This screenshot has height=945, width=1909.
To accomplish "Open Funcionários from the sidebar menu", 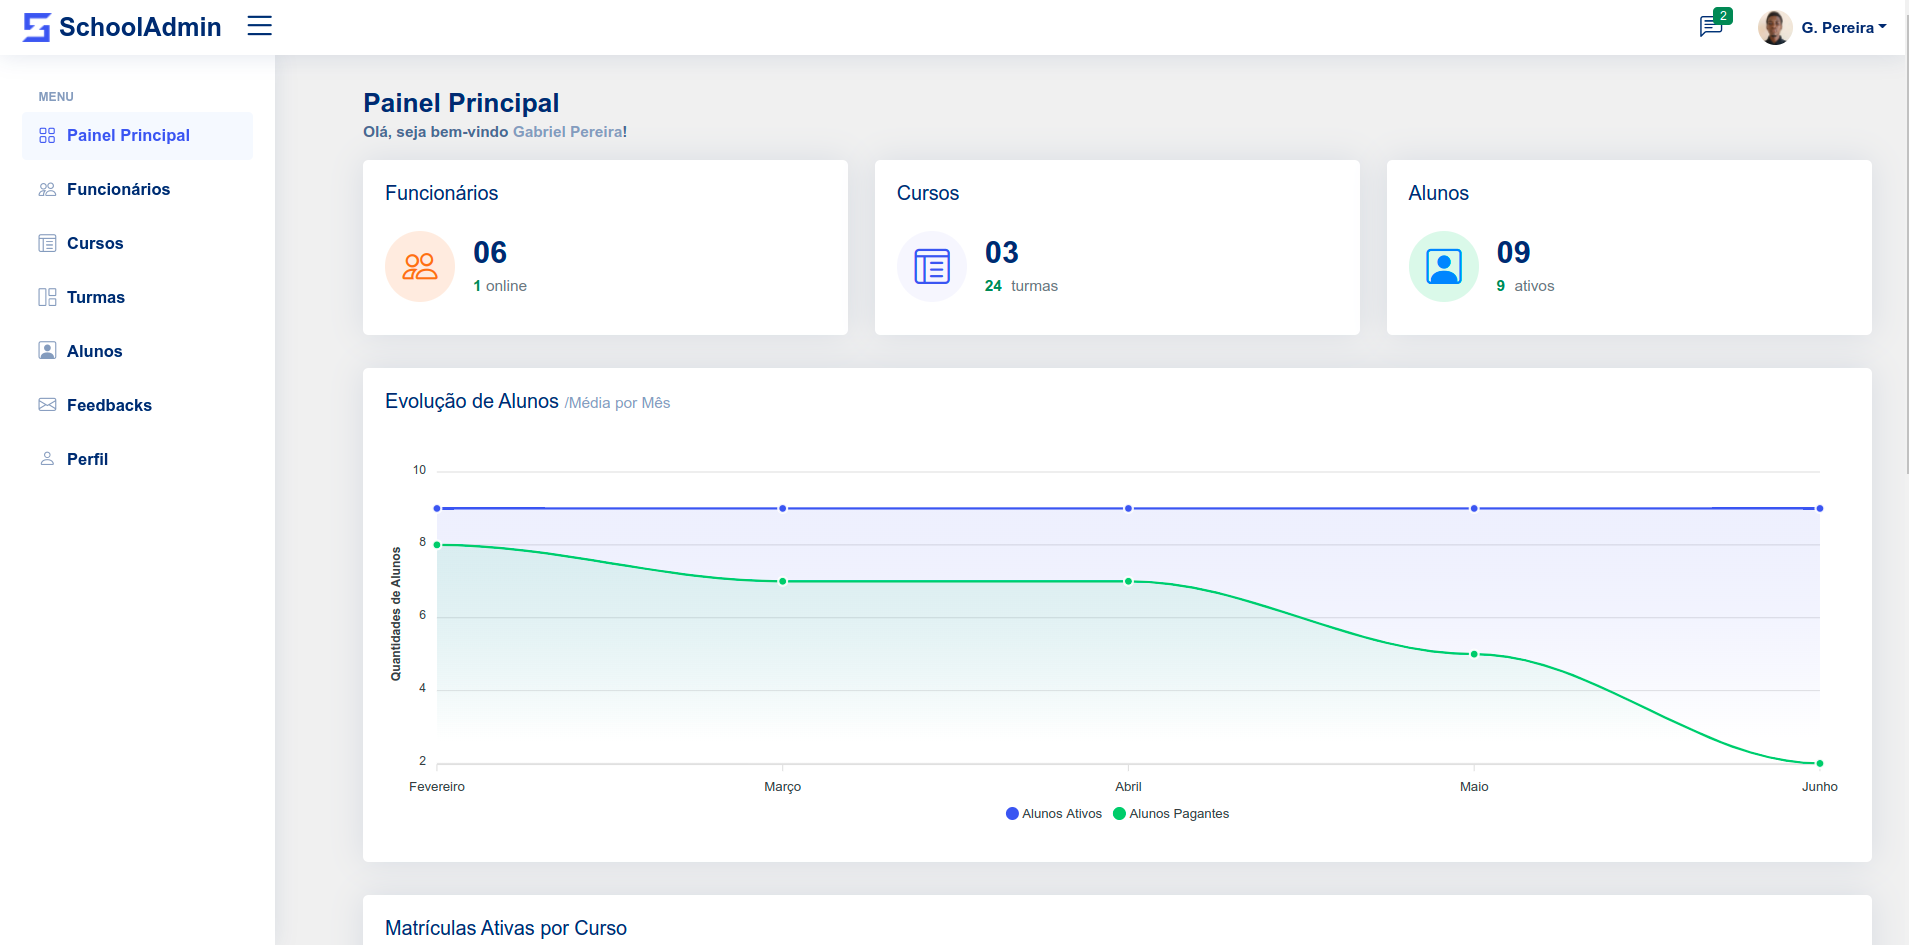I will point(118,190).
